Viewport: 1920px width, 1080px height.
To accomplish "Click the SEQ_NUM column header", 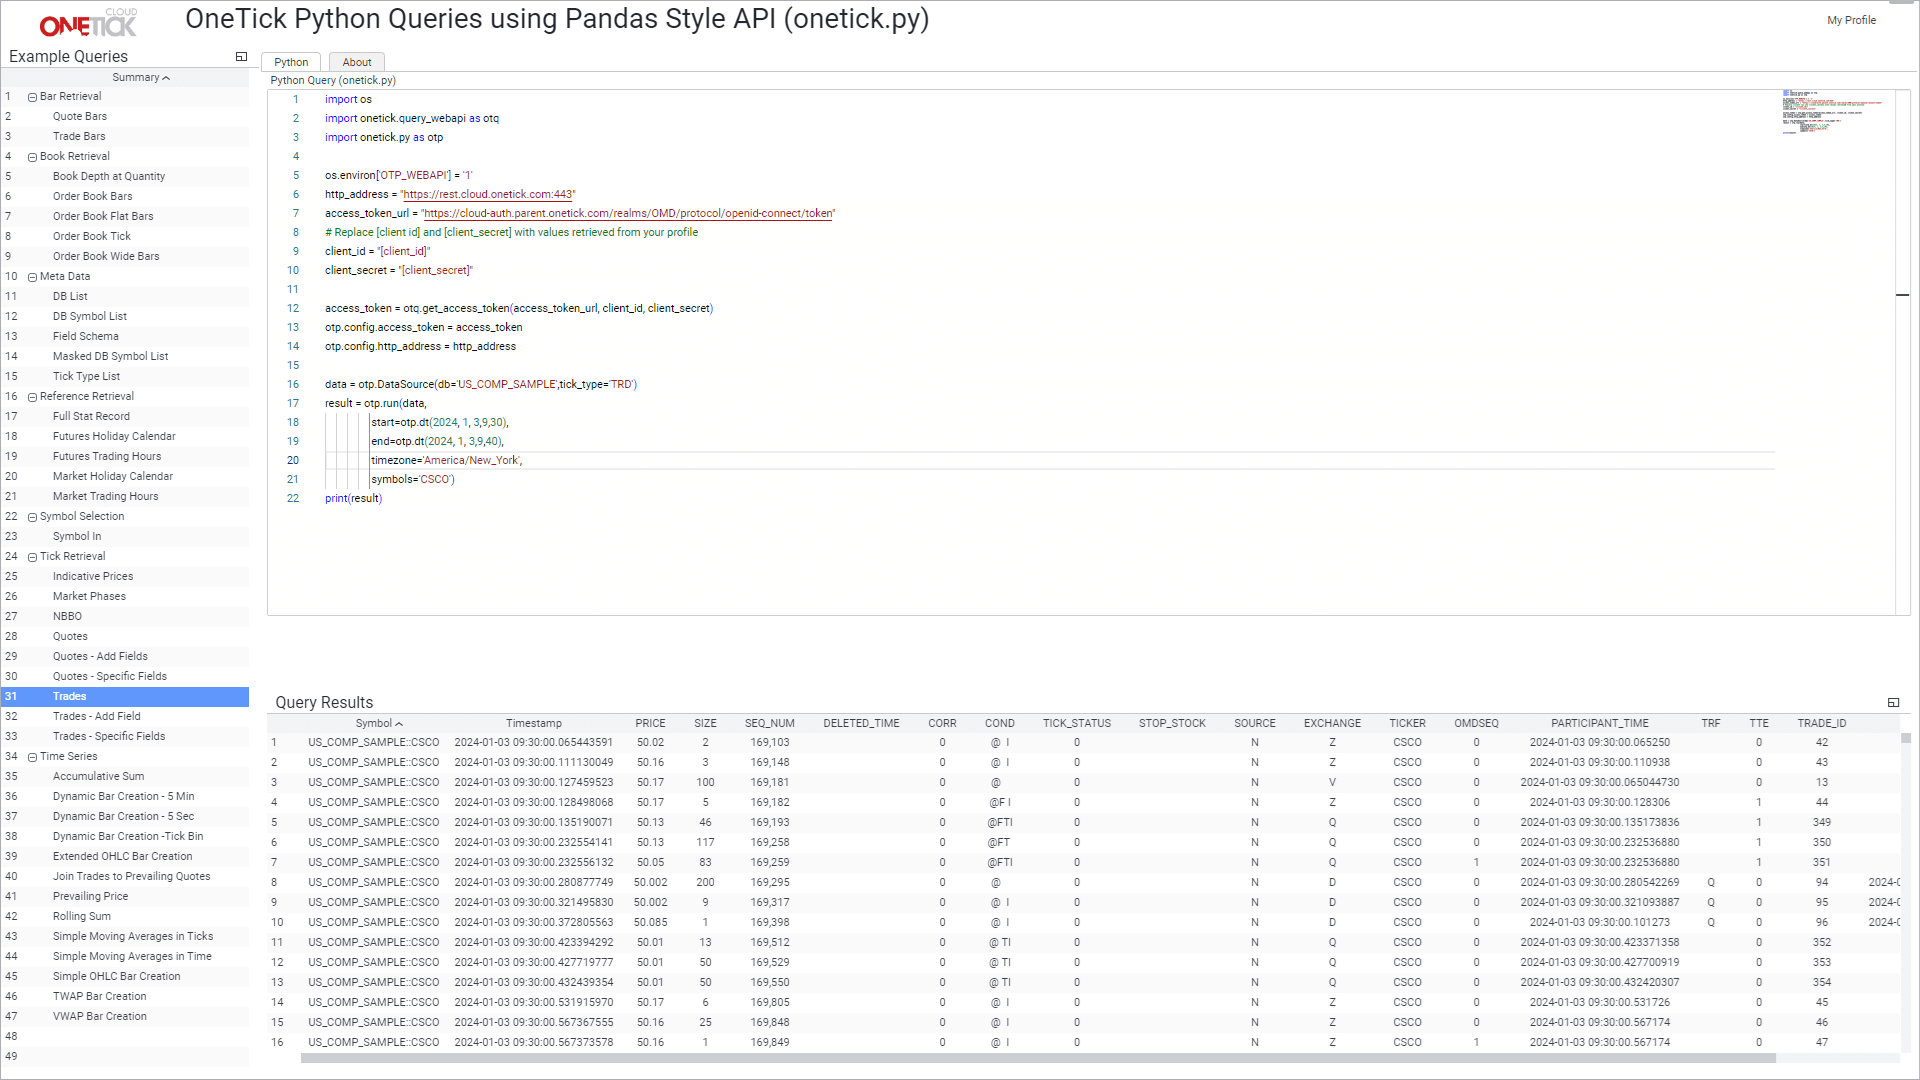I will (x=769, y=723).
